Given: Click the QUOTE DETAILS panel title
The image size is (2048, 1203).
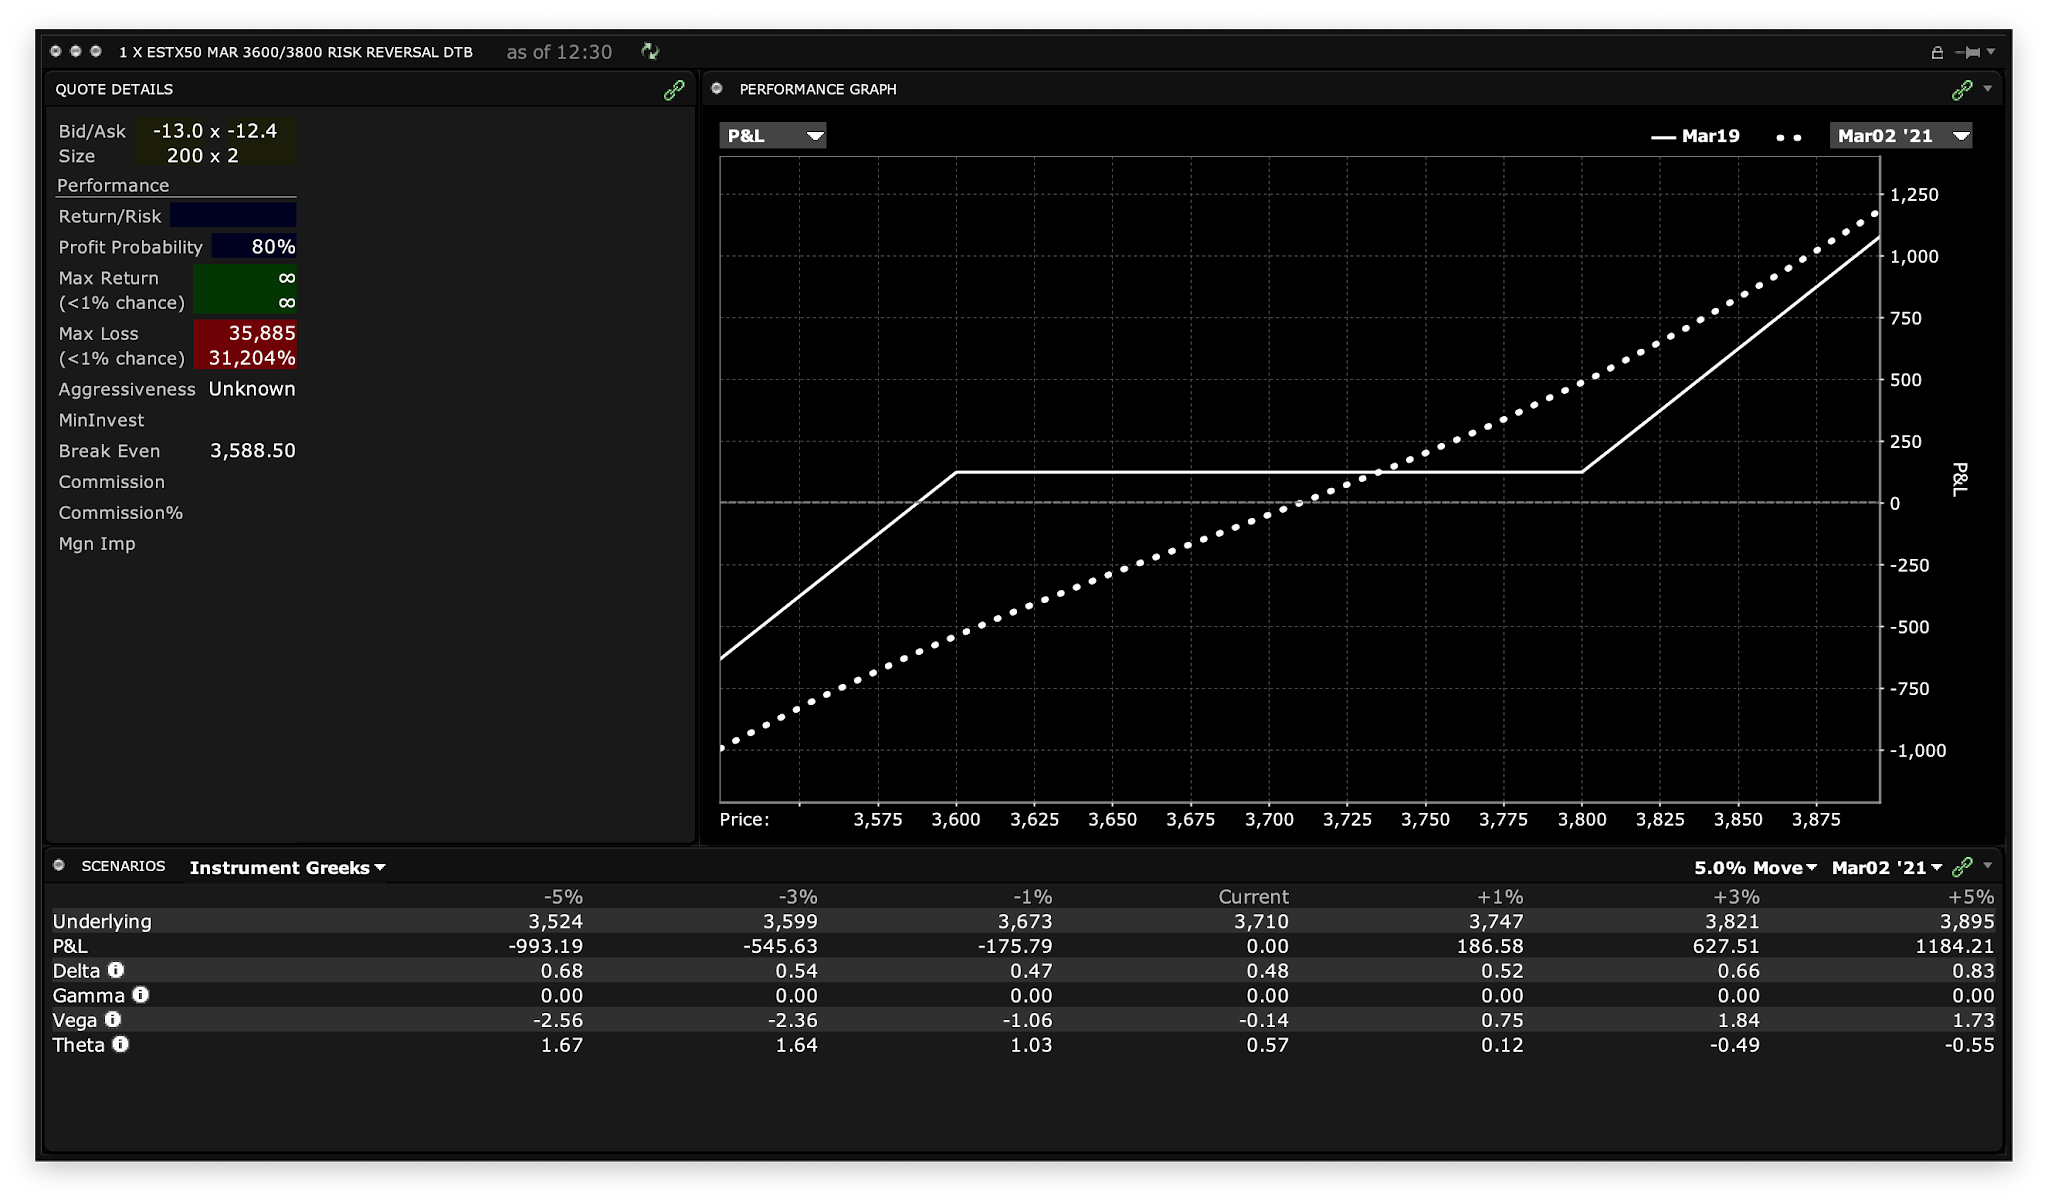Looking at the screenshot, I should pyautogui.click(x=114, y=89).
